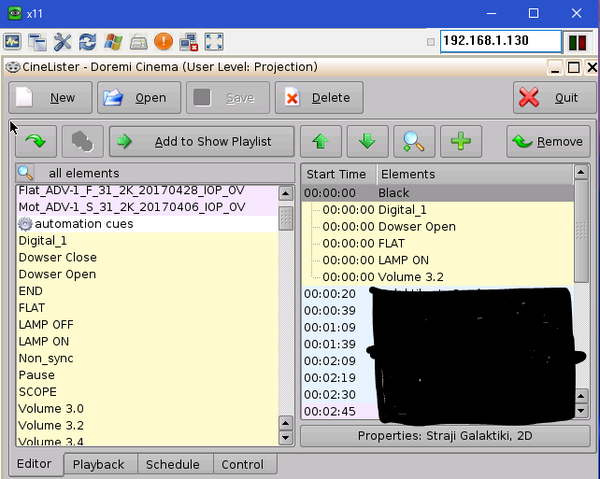The height and width of the screenshot is (479, 600).
Task: Switch to the Schedule tab
Action: click(173, 465)
